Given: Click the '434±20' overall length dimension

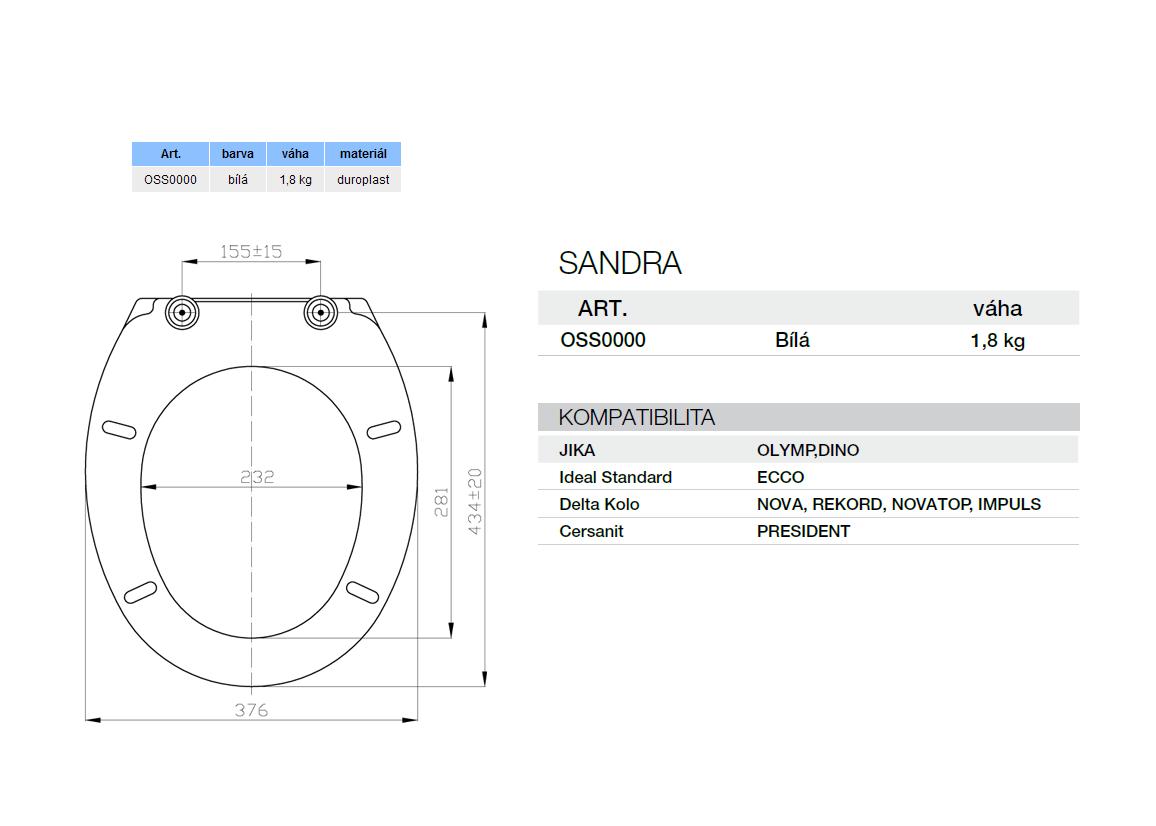Looking at the screenshot, I should (x=476, y=502).
